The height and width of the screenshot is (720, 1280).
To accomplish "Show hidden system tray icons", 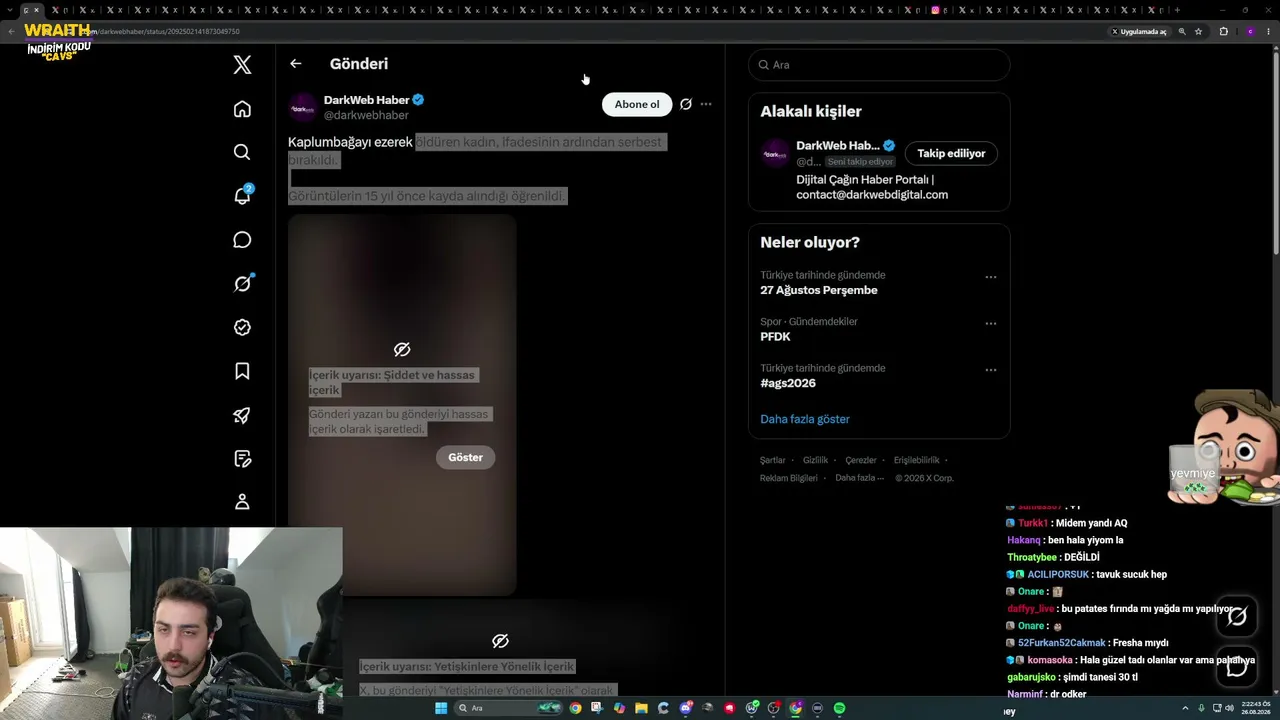I will coord(1185,708).
